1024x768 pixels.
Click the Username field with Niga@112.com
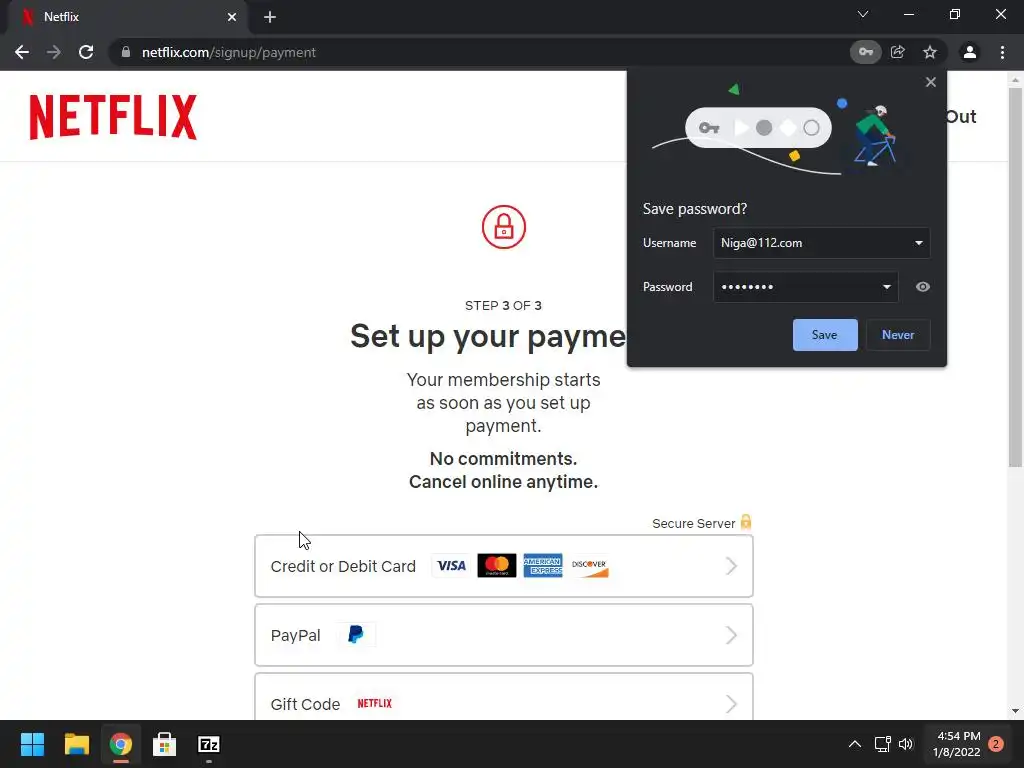(822, 243)
